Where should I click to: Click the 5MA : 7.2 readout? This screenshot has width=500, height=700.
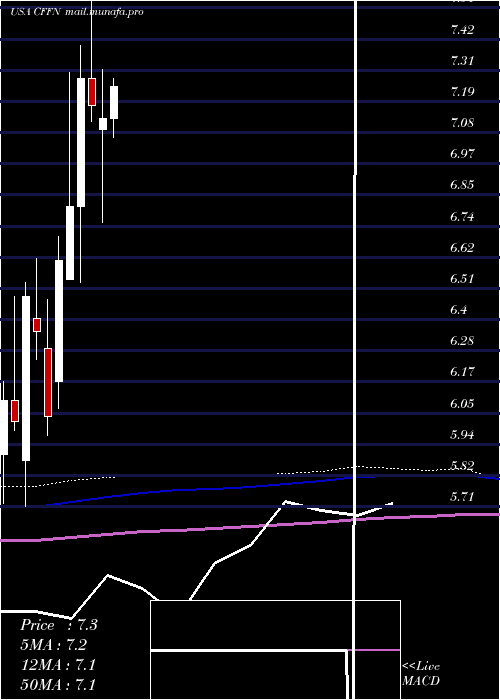pos(54,645)
